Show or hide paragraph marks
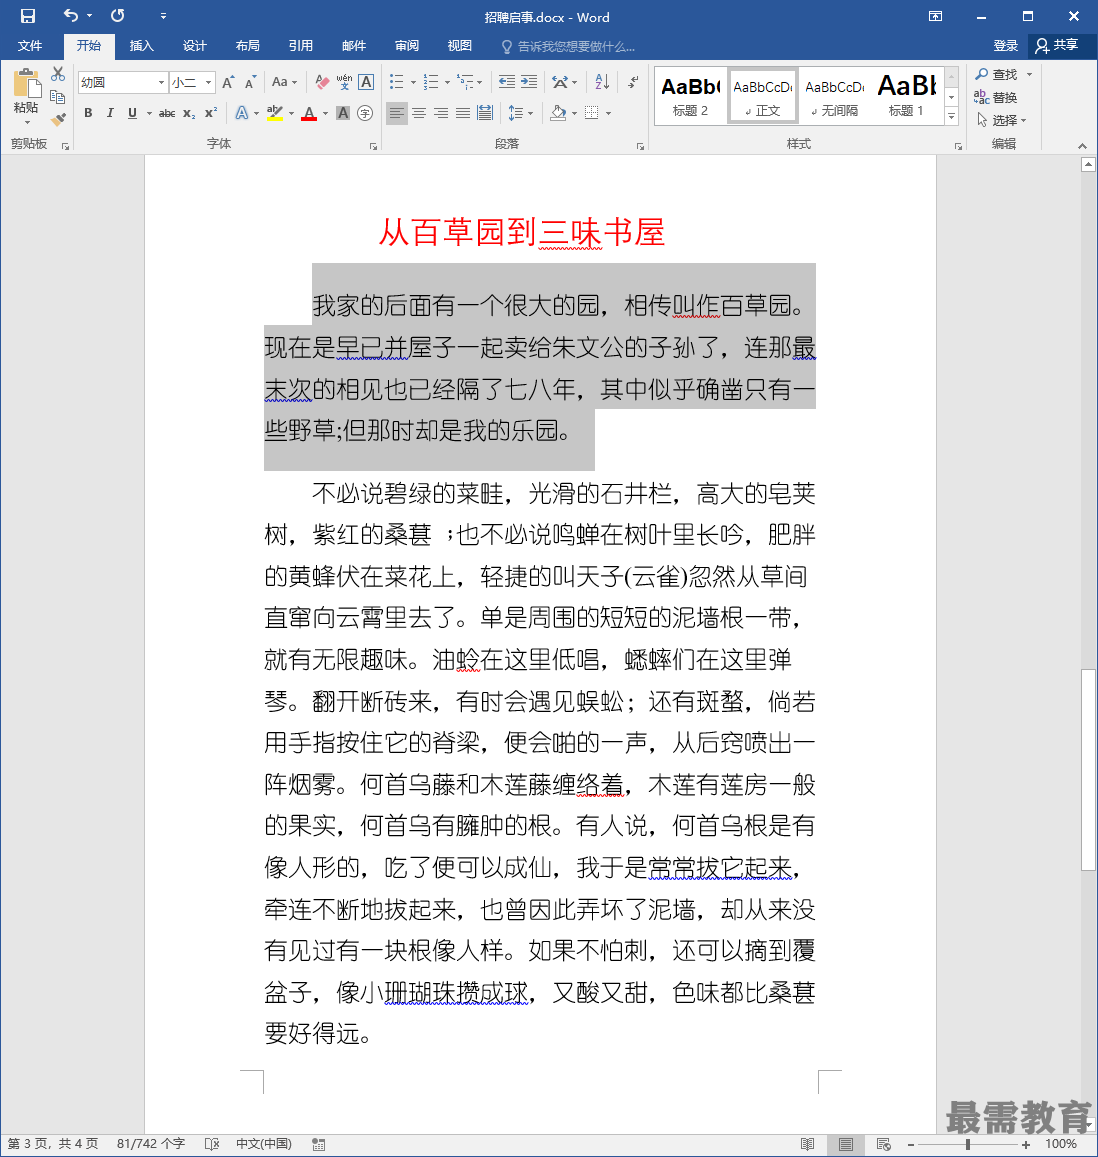1098x1157 pixels. pos(633,82)
